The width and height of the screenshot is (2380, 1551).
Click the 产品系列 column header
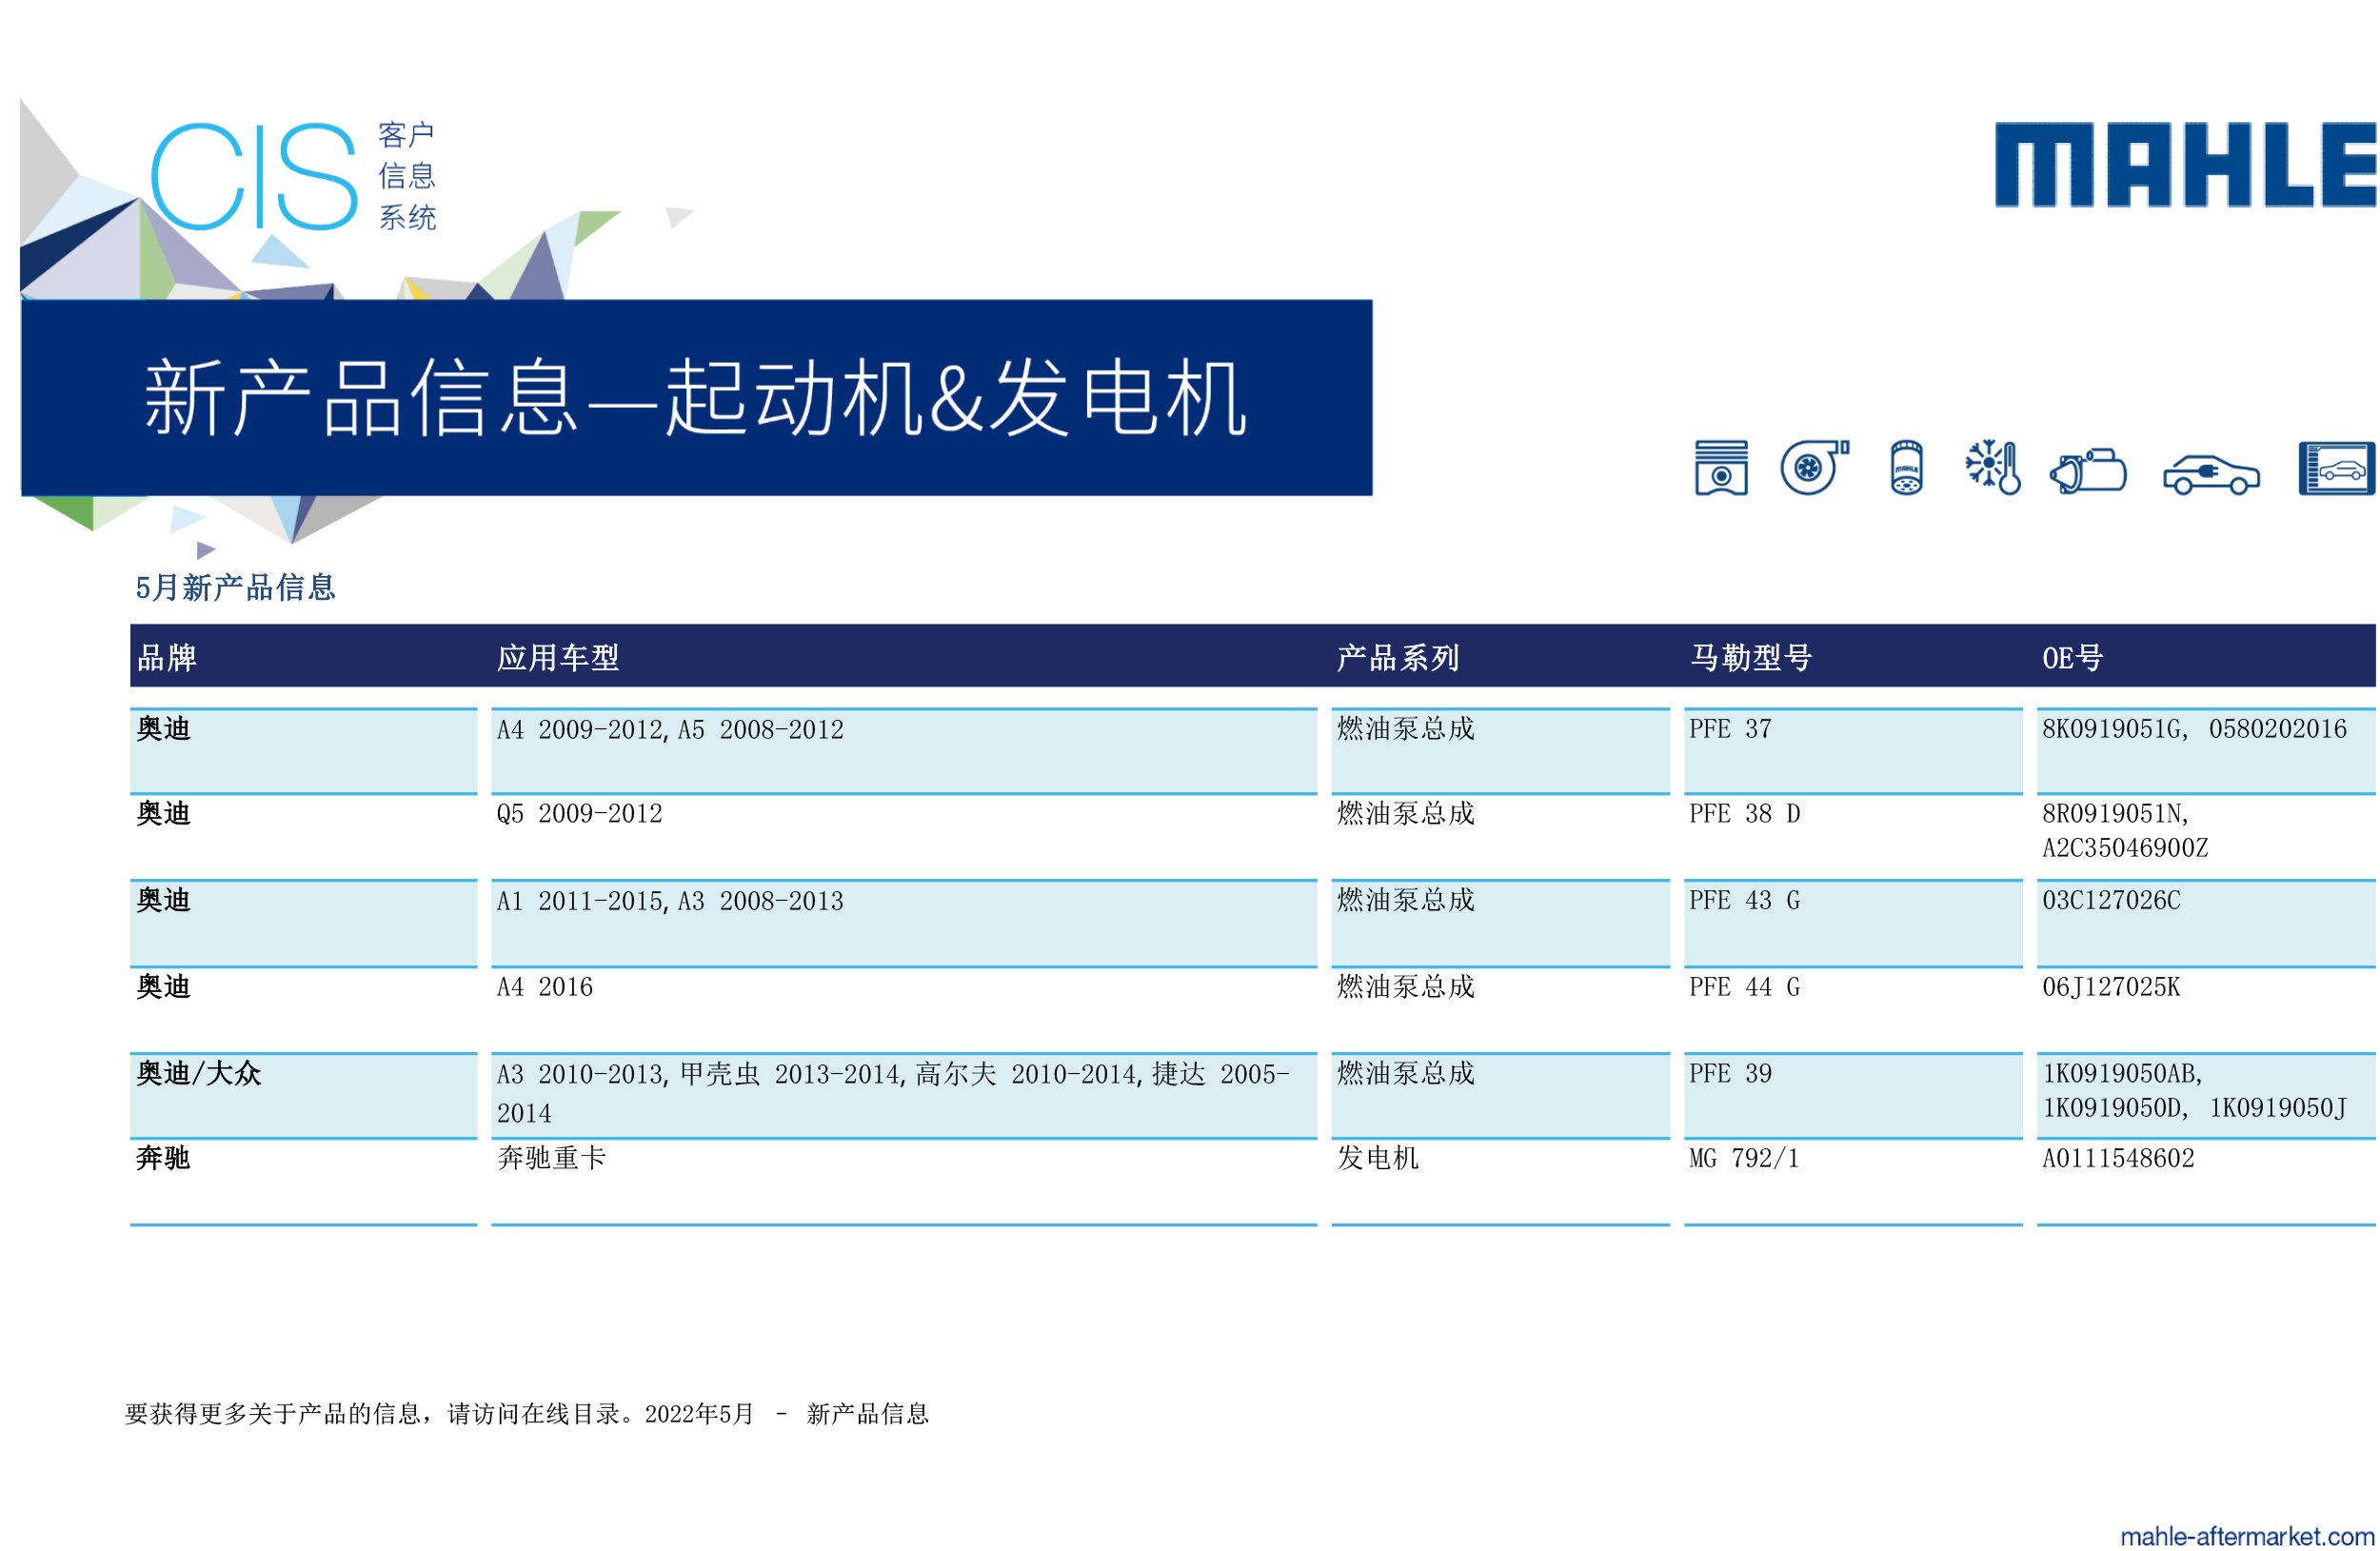coord(1398,657)
